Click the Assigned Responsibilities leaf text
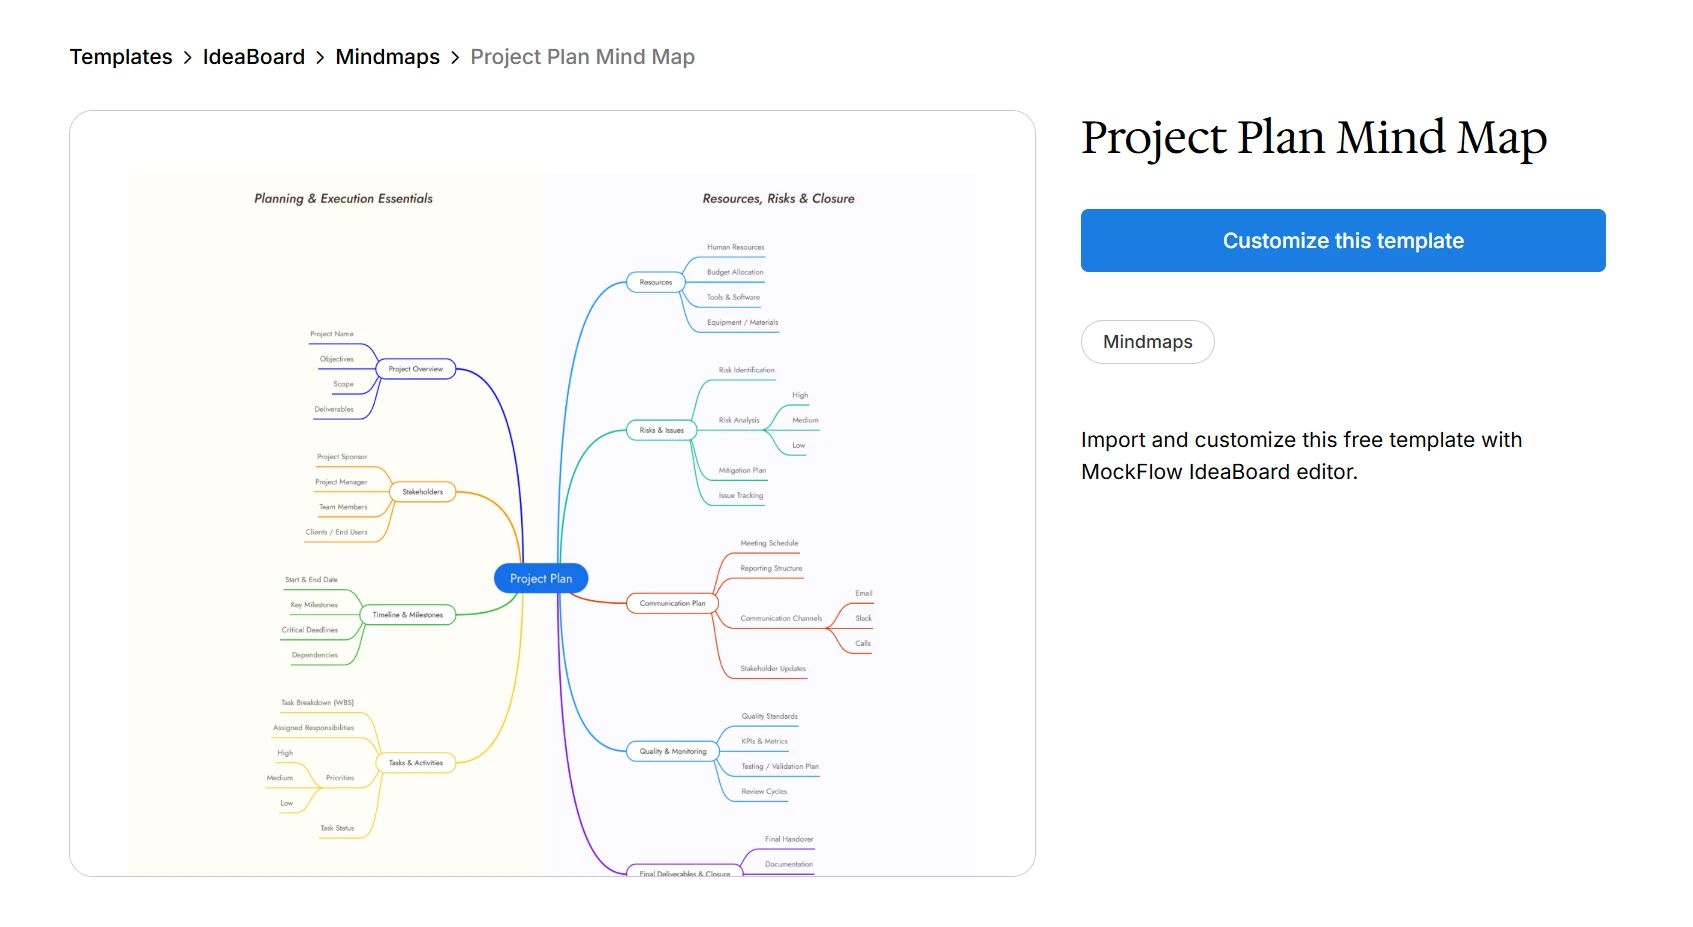This screenshot has width=1693, height=927. click(314, 728)
